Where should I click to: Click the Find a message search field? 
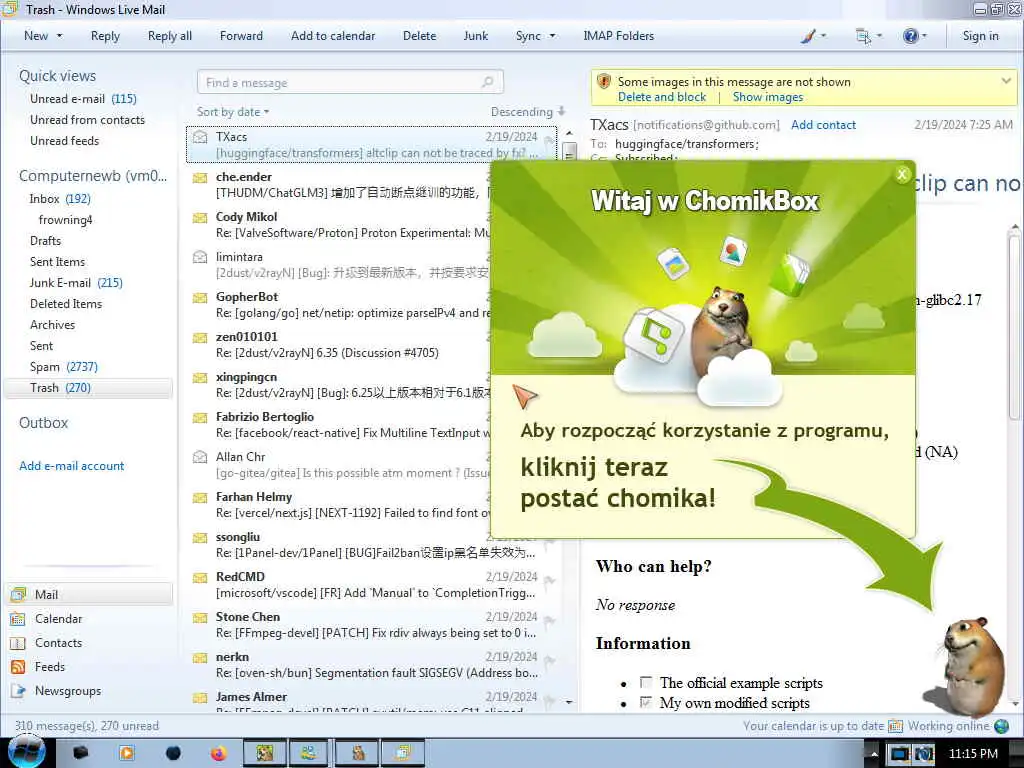point(350,82)
